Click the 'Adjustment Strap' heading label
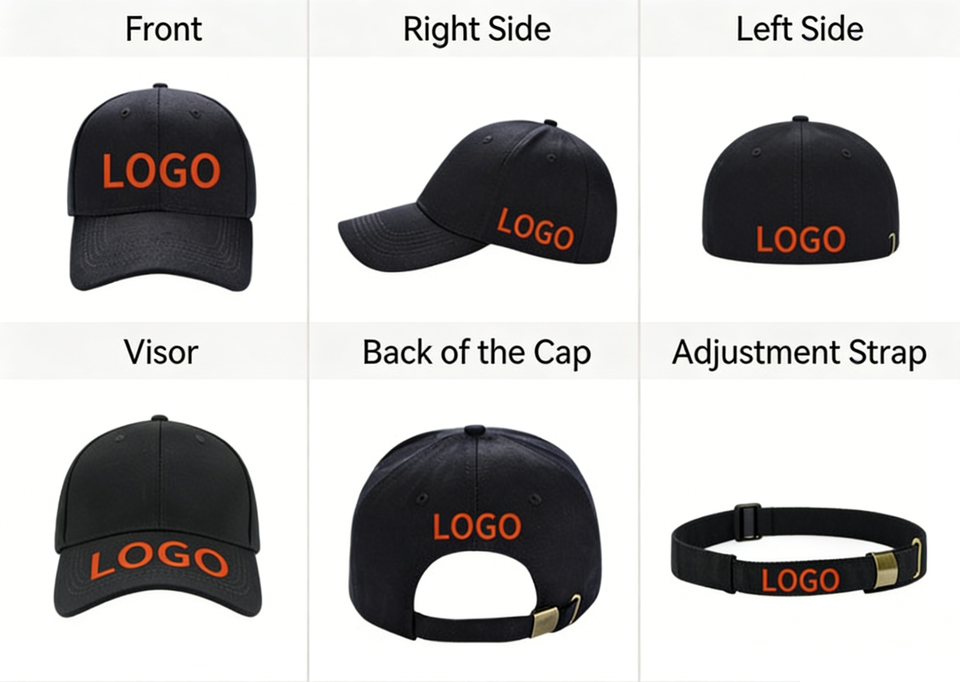This screenshot has height=682, width=960. click(799, 353)
